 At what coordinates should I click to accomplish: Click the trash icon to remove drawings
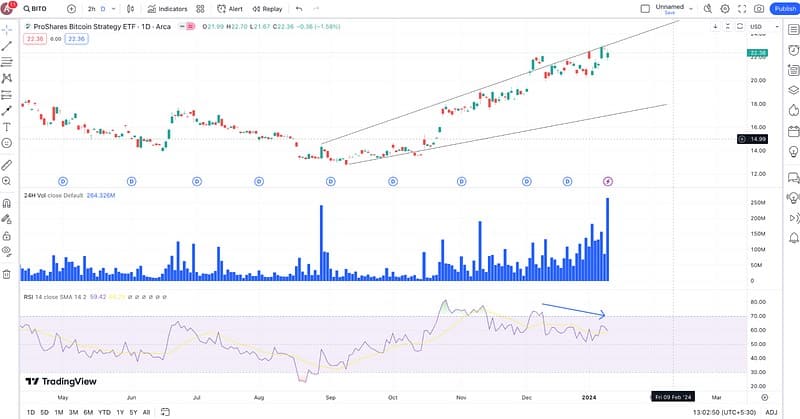coord(7,273)
